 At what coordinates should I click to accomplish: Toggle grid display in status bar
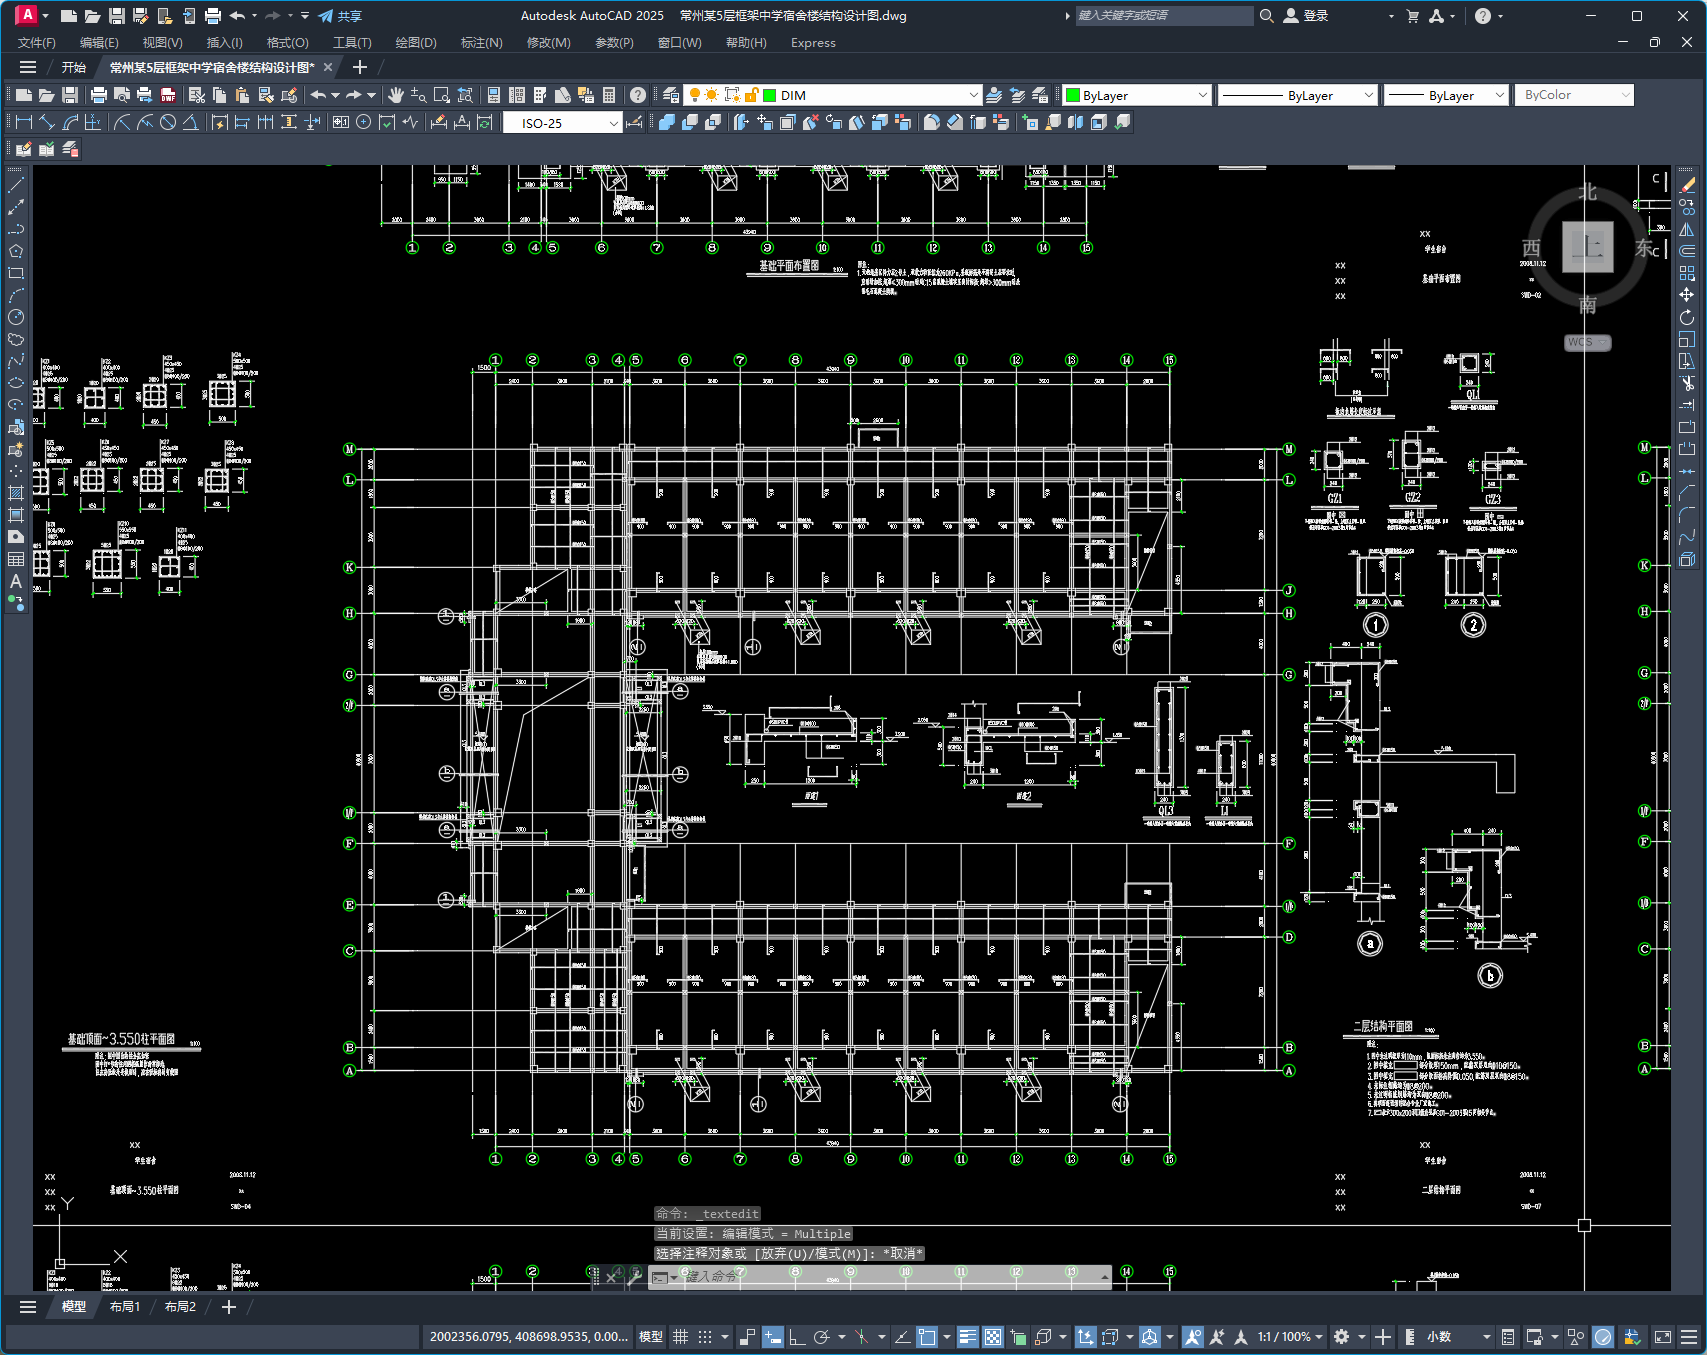(x=681, y=1337)
